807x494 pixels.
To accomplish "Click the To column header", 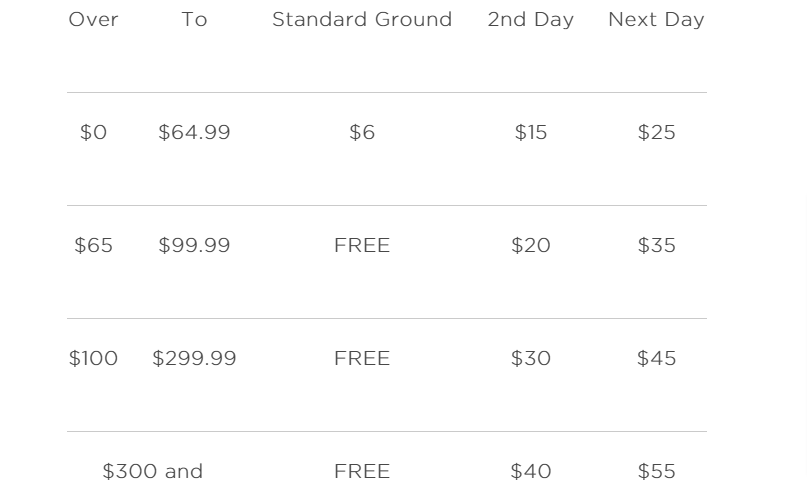I will click(x=194, y=20).
